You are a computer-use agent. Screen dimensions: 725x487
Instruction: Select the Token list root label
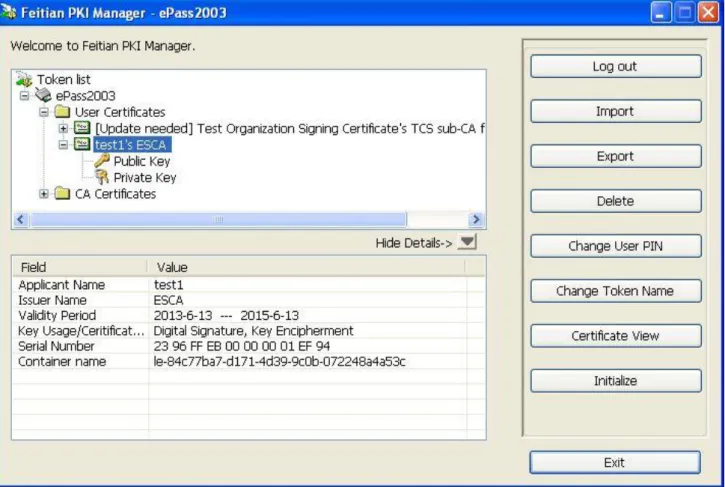coord(64,80)
